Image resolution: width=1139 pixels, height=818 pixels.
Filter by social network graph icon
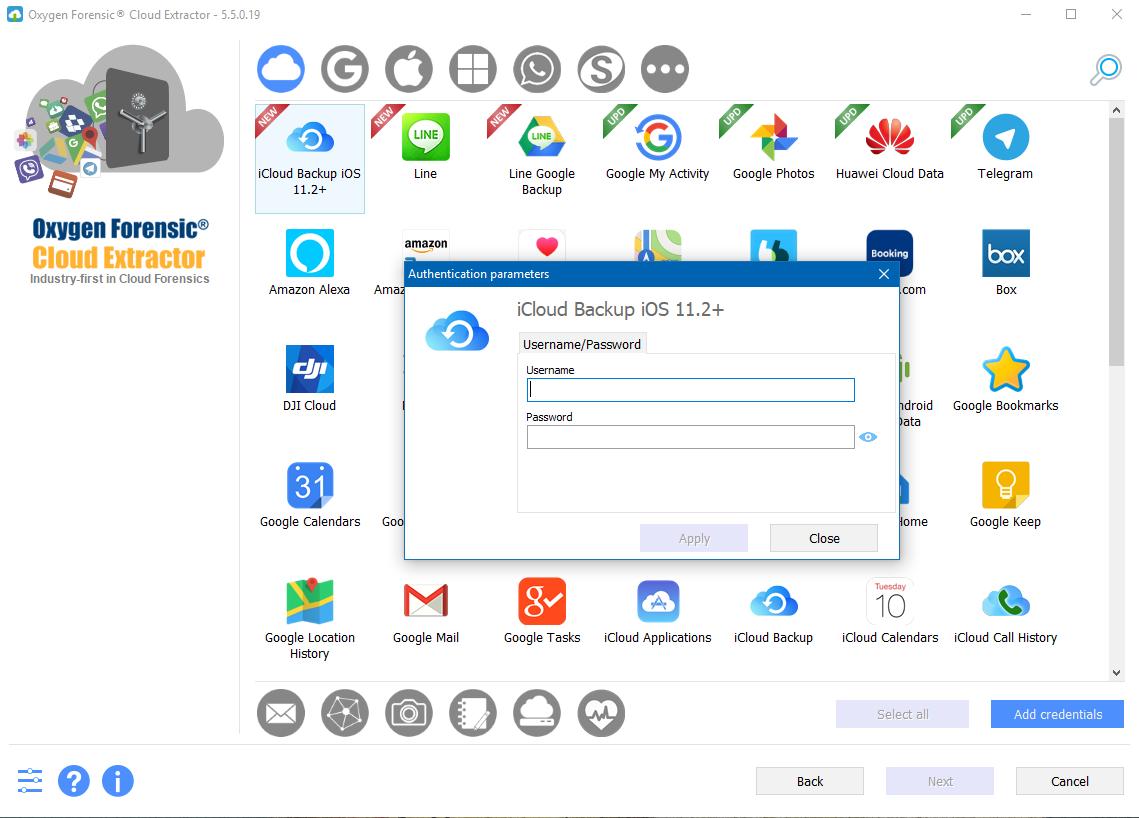[344, 713]
